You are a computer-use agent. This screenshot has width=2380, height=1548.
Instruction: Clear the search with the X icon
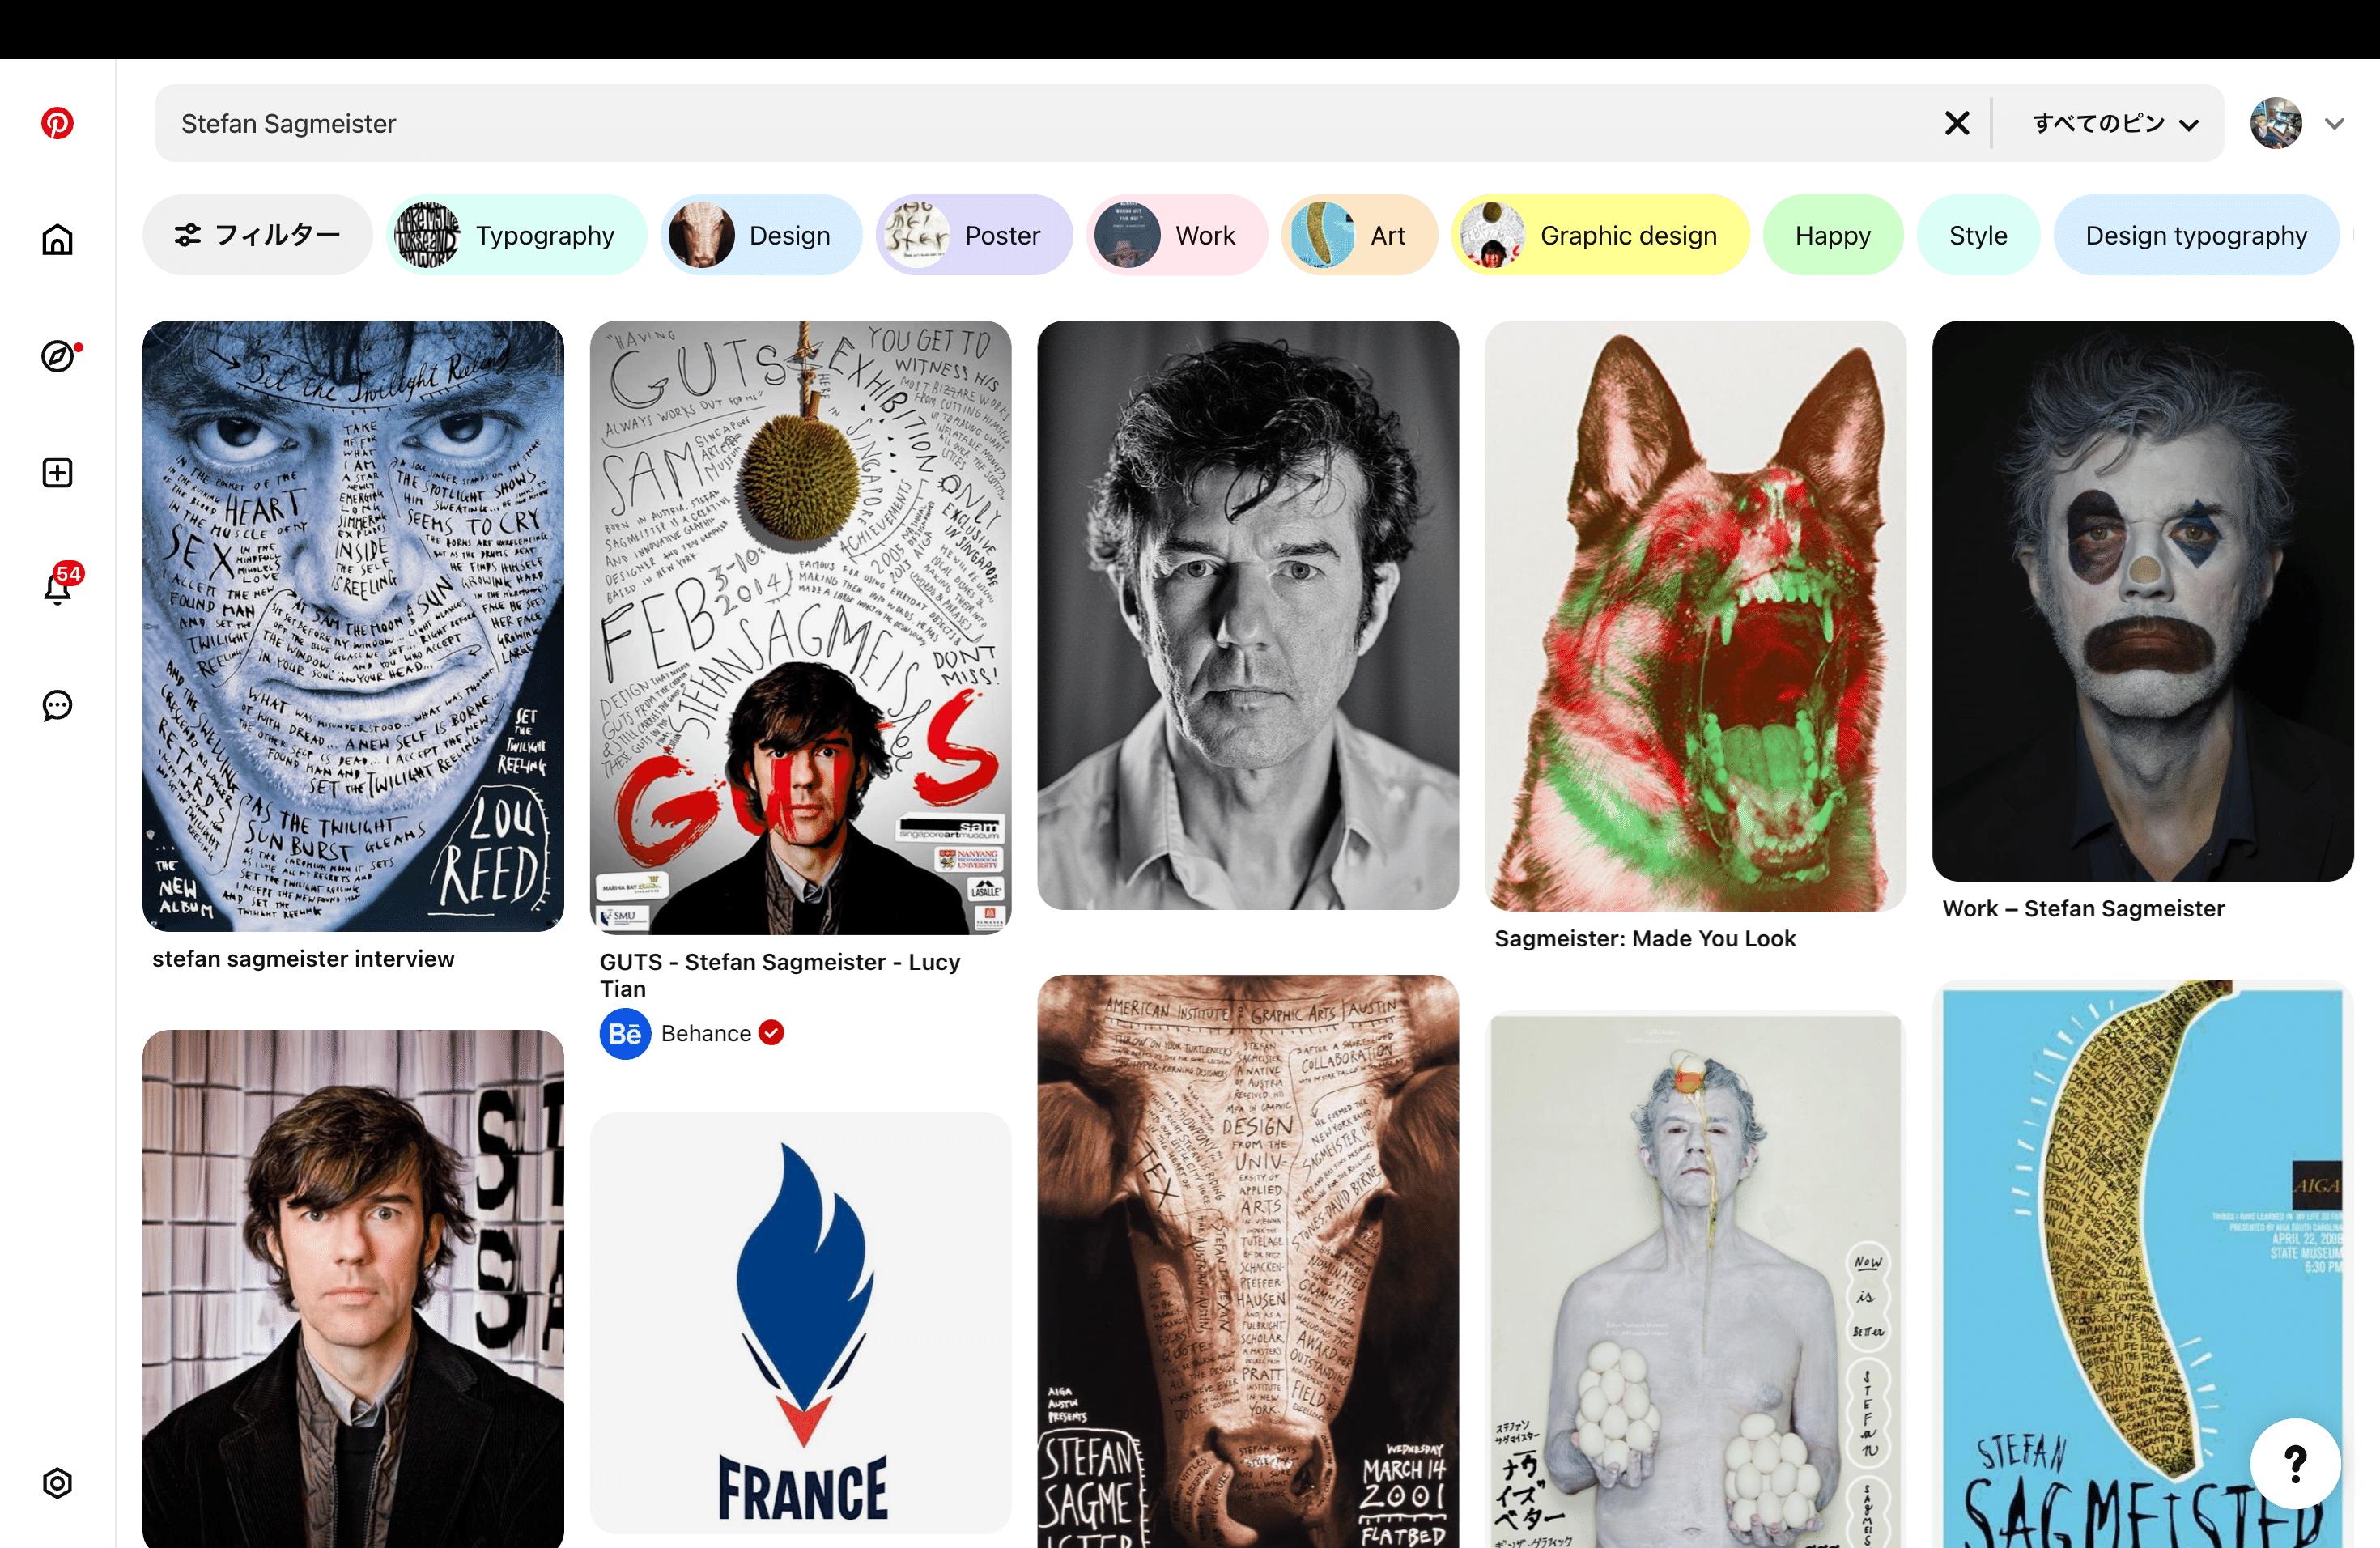[x=1956, y=123]
